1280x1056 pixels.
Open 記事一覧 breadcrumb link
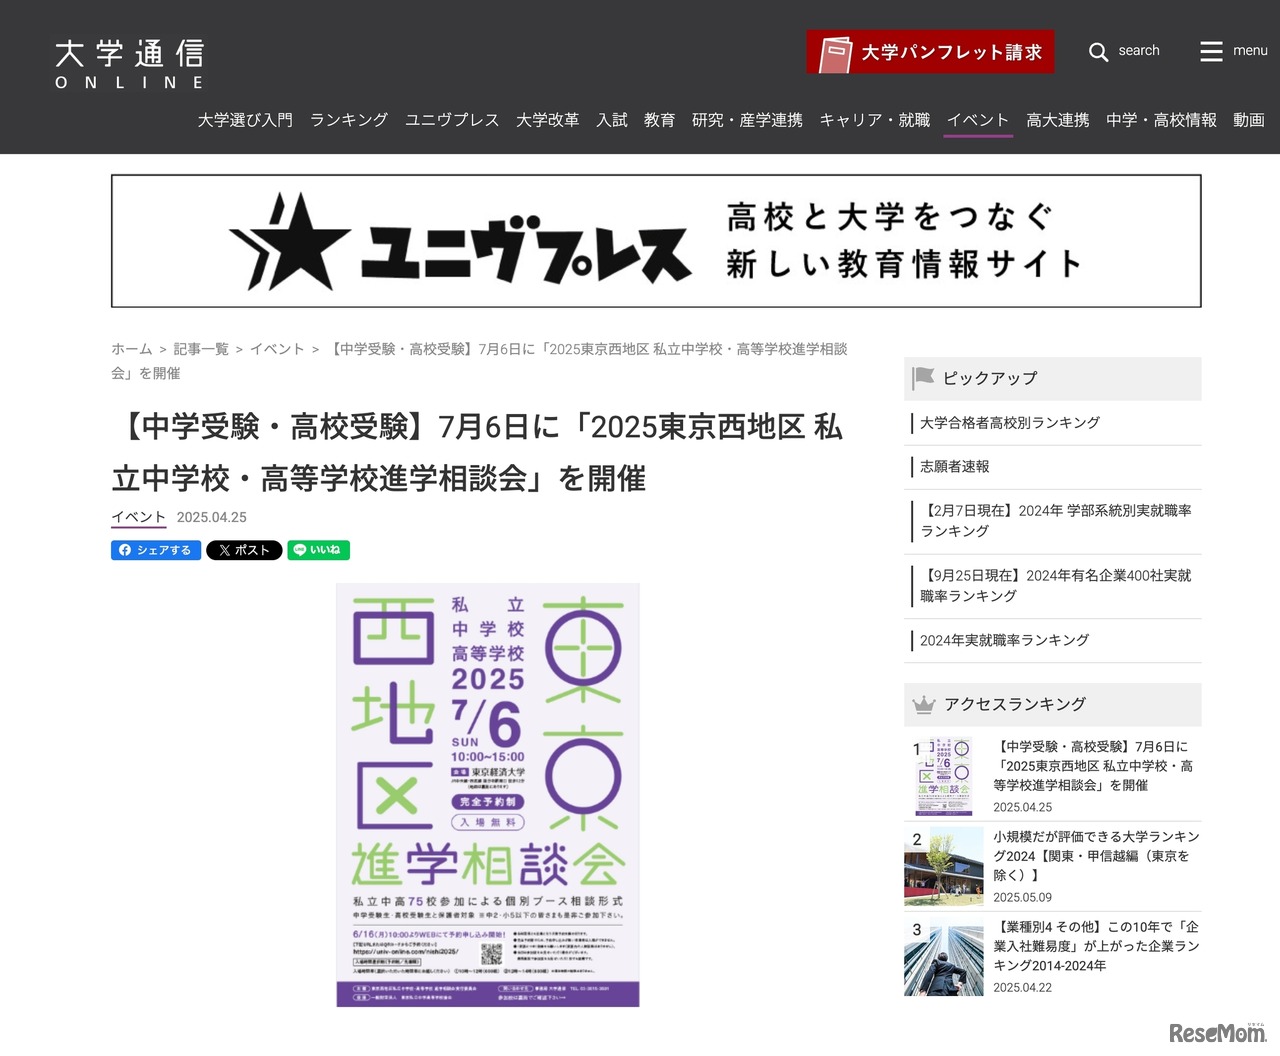[201, 349]
